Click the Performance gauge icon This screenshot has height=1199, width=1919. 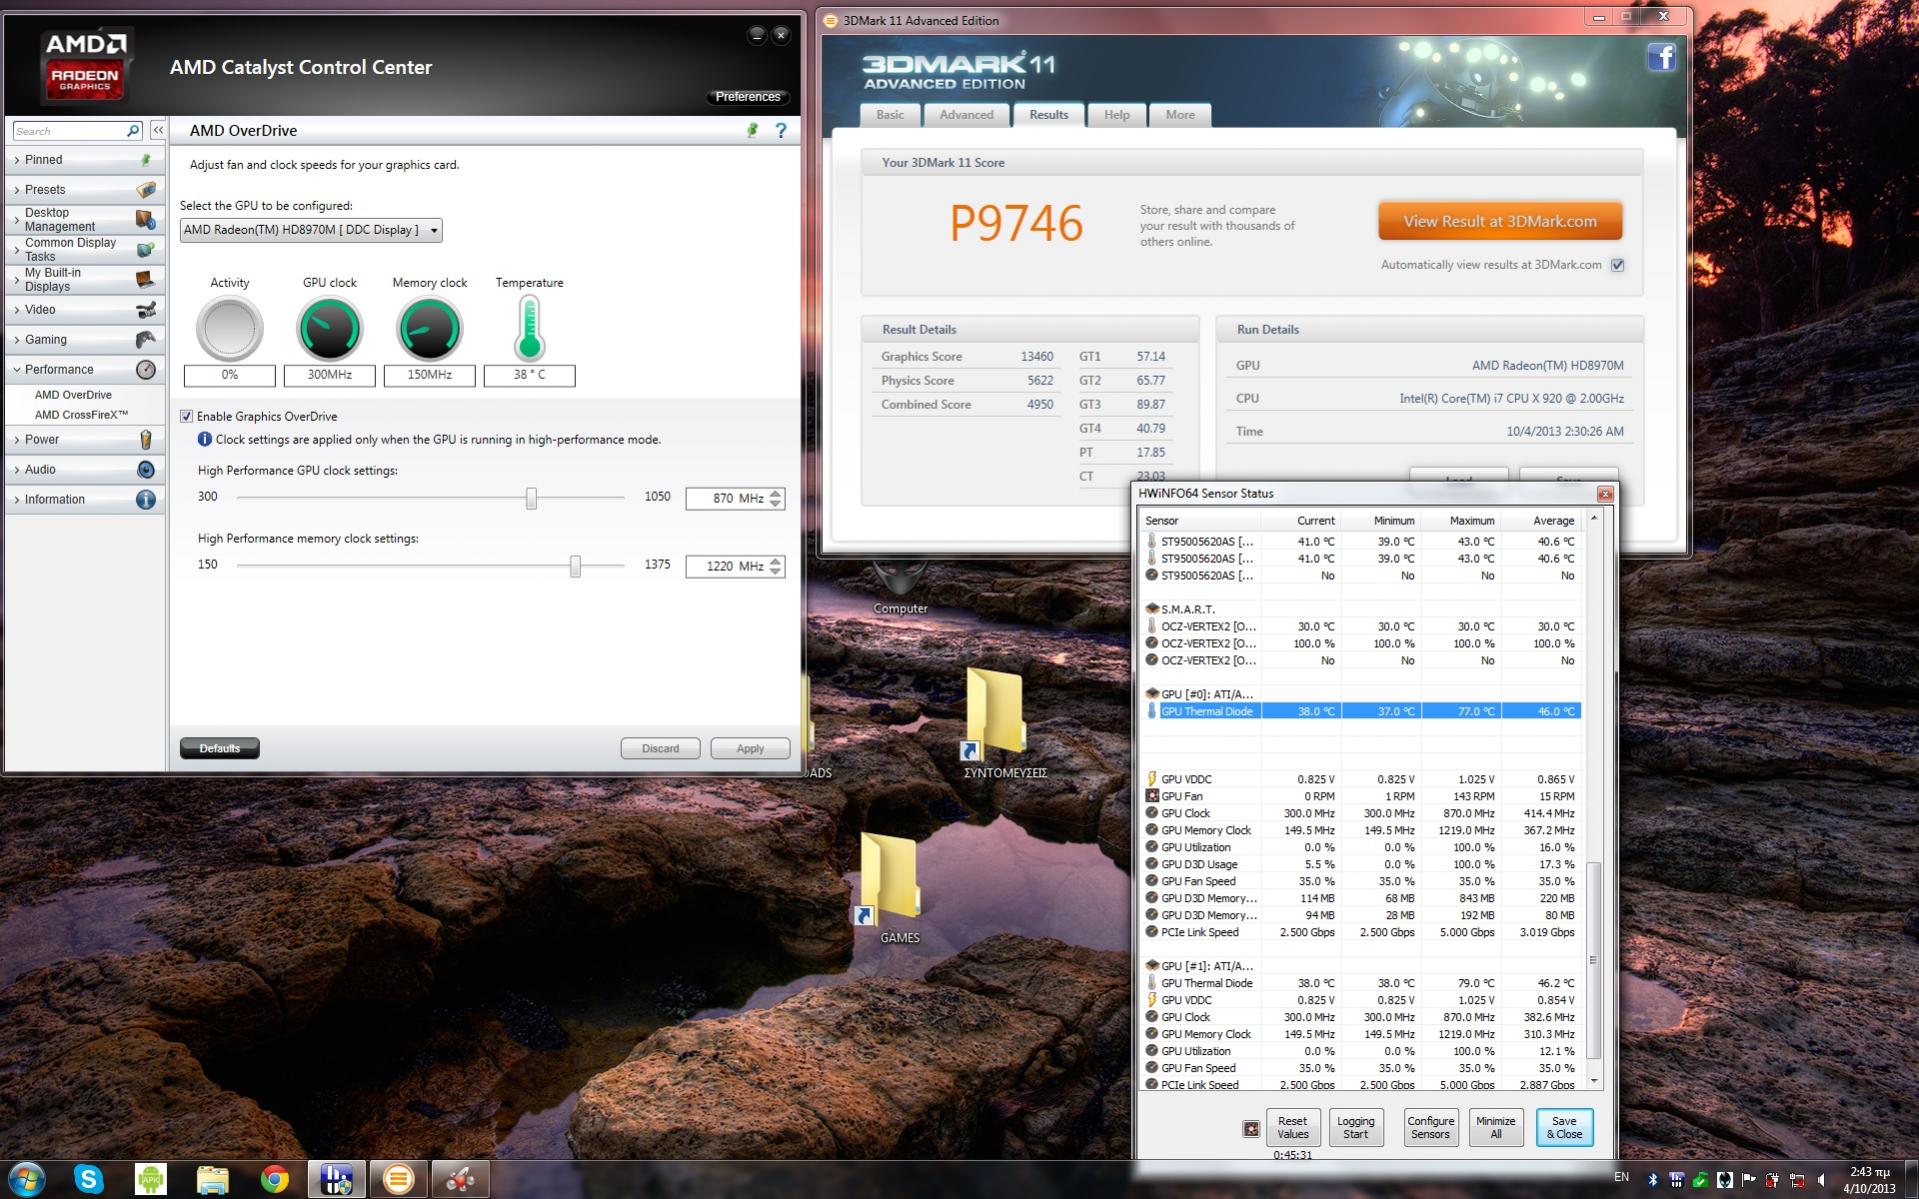[146, 369]
